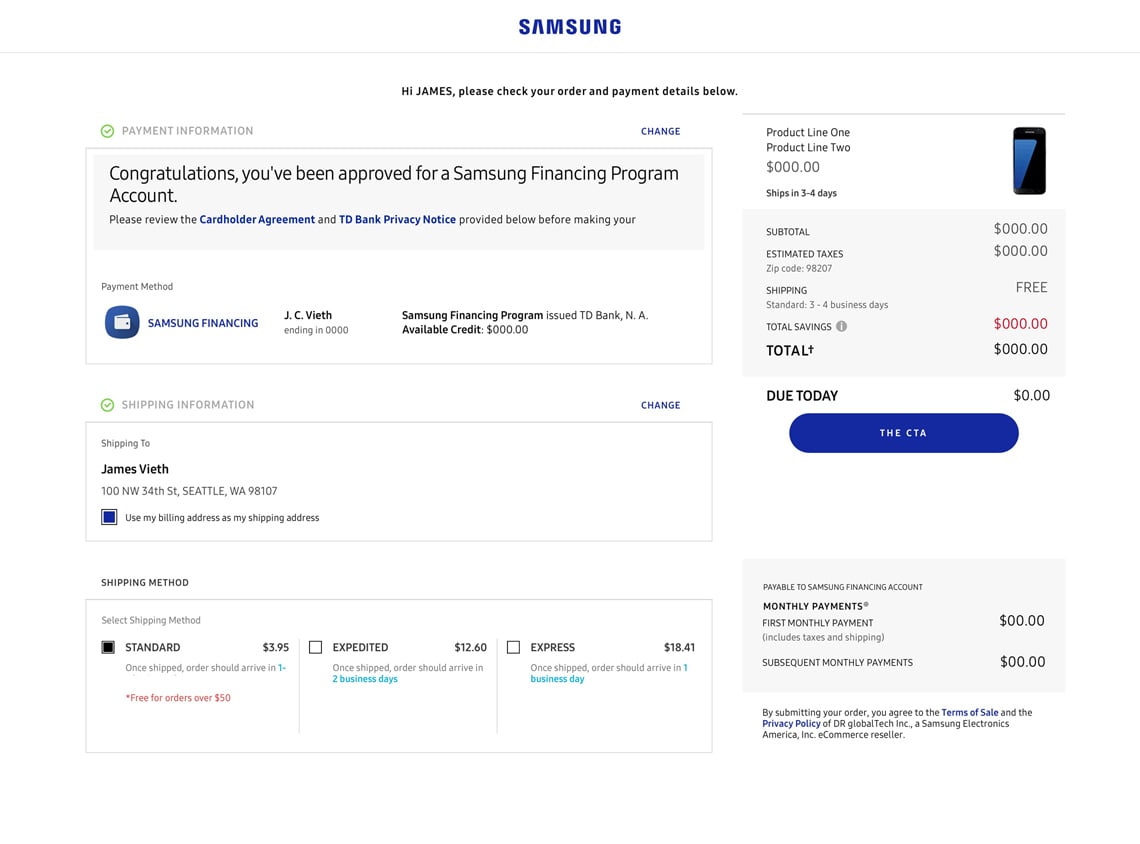This screenshot has width=1140, height=844.
Task: Toggle use billing address as shipping checkbox
Action: click(109, 517)
